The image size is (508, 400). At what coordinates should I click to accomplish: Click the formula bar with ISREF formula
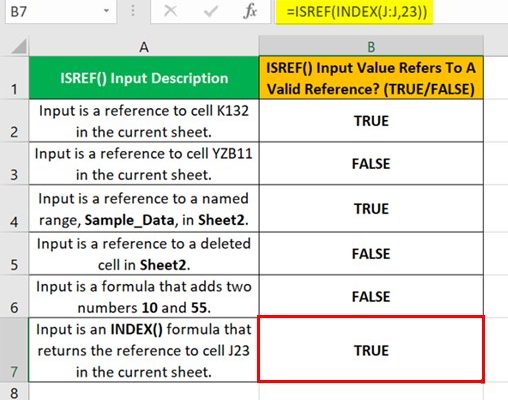pos(392,12)
